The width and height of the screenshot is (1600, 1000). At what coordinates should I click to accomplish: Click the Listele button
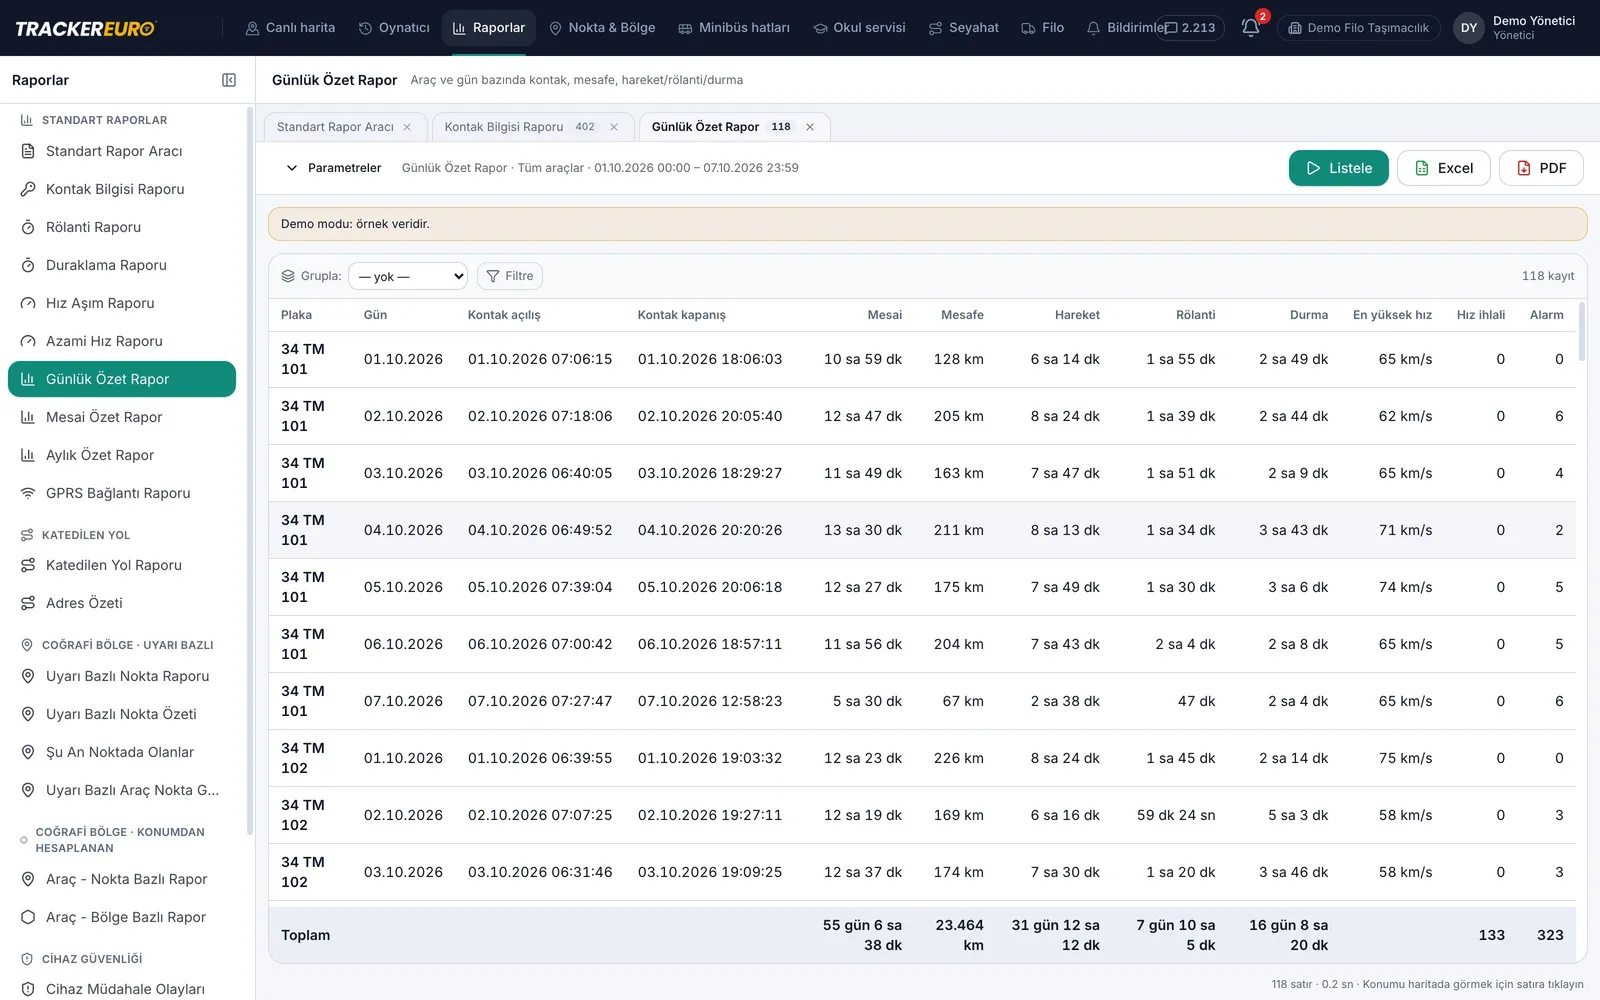1338,168
